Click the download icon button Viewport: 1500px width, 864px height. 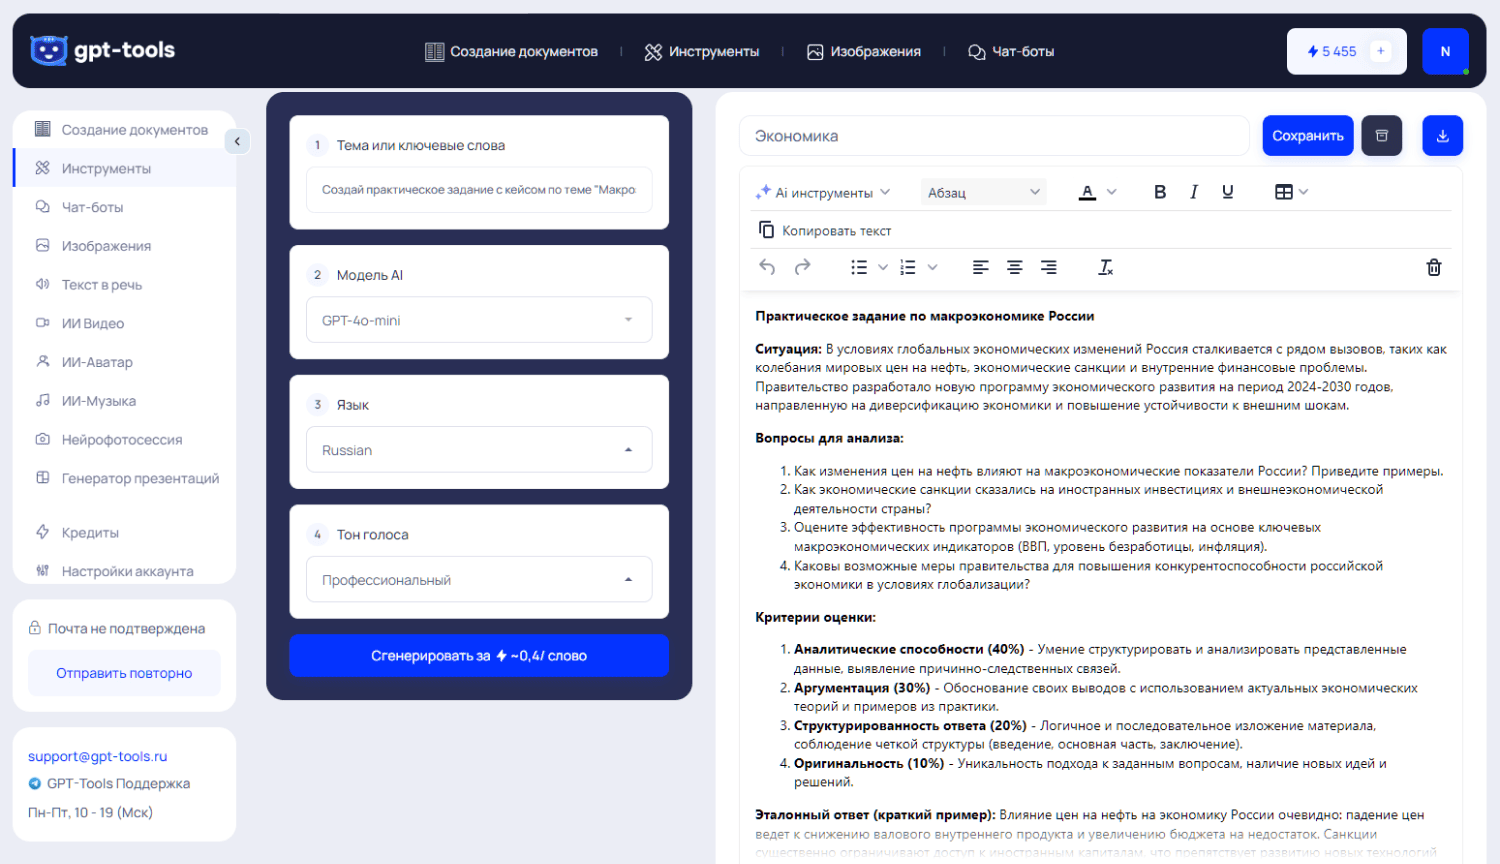click(1442, 136)
